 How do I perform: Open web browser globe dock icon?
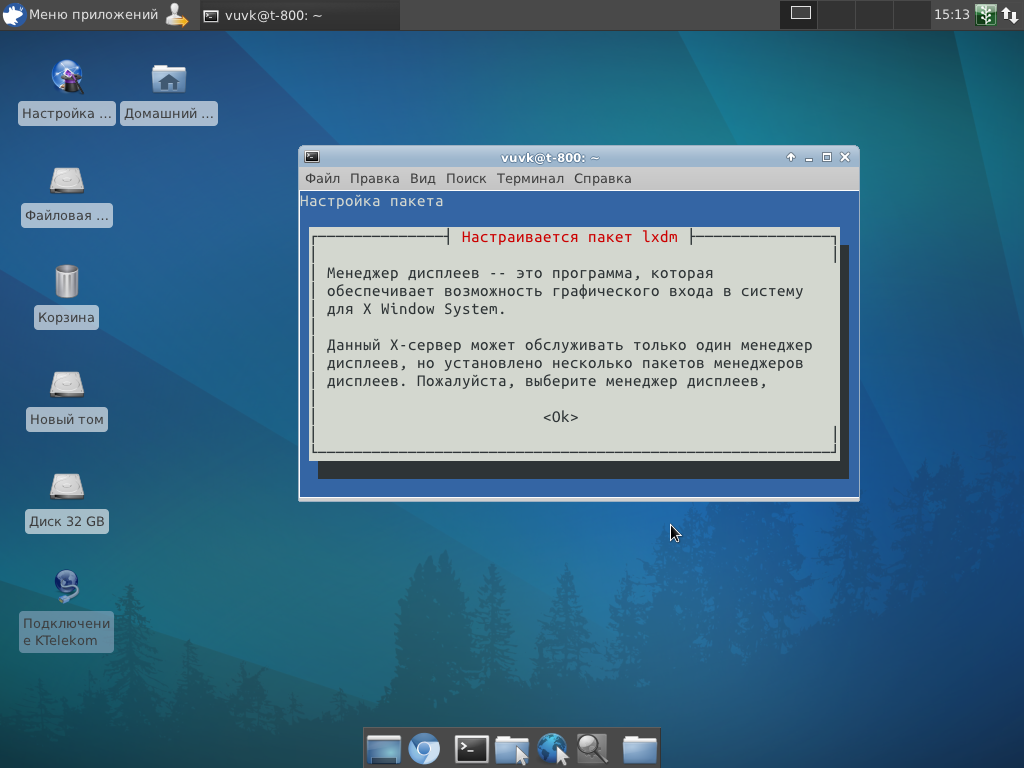click(552, 748)
